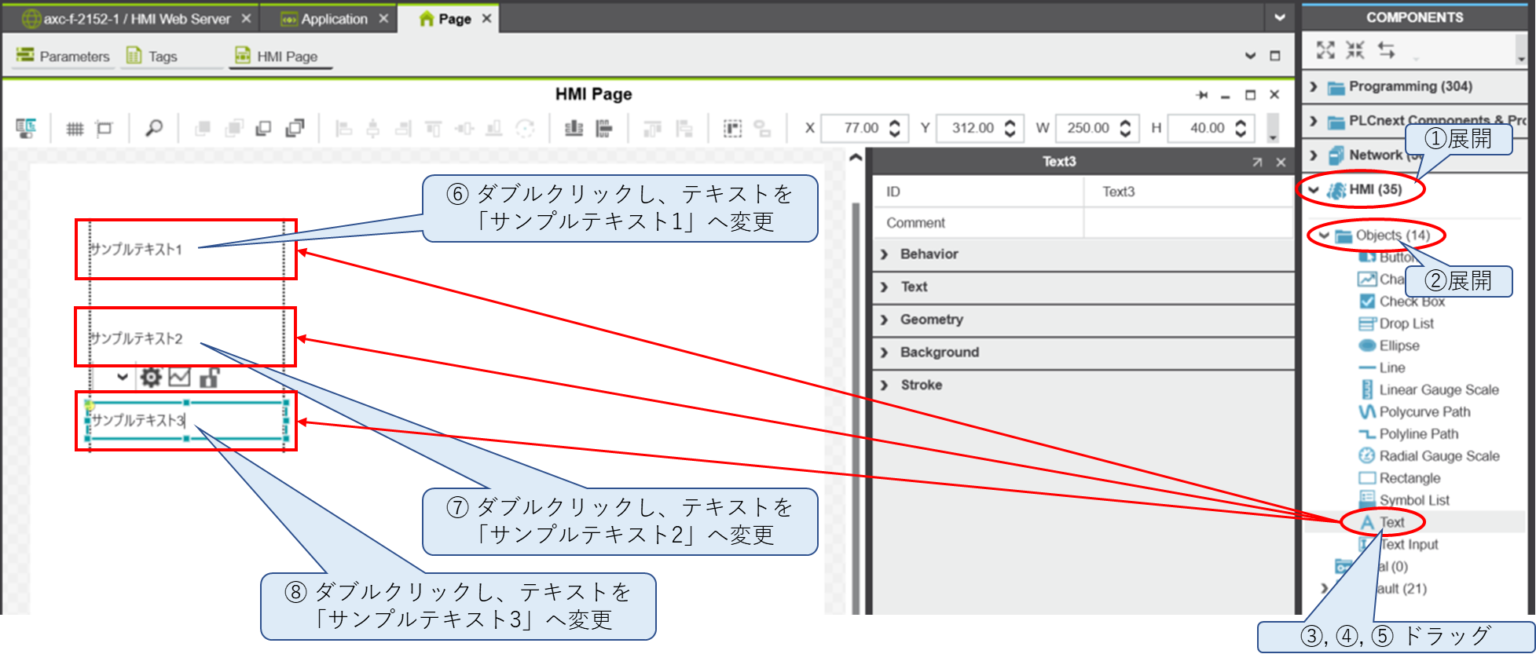Click the Comment input field in the Text3 panel
This screenshot has width=1536, height=665.
(1180, 222)
